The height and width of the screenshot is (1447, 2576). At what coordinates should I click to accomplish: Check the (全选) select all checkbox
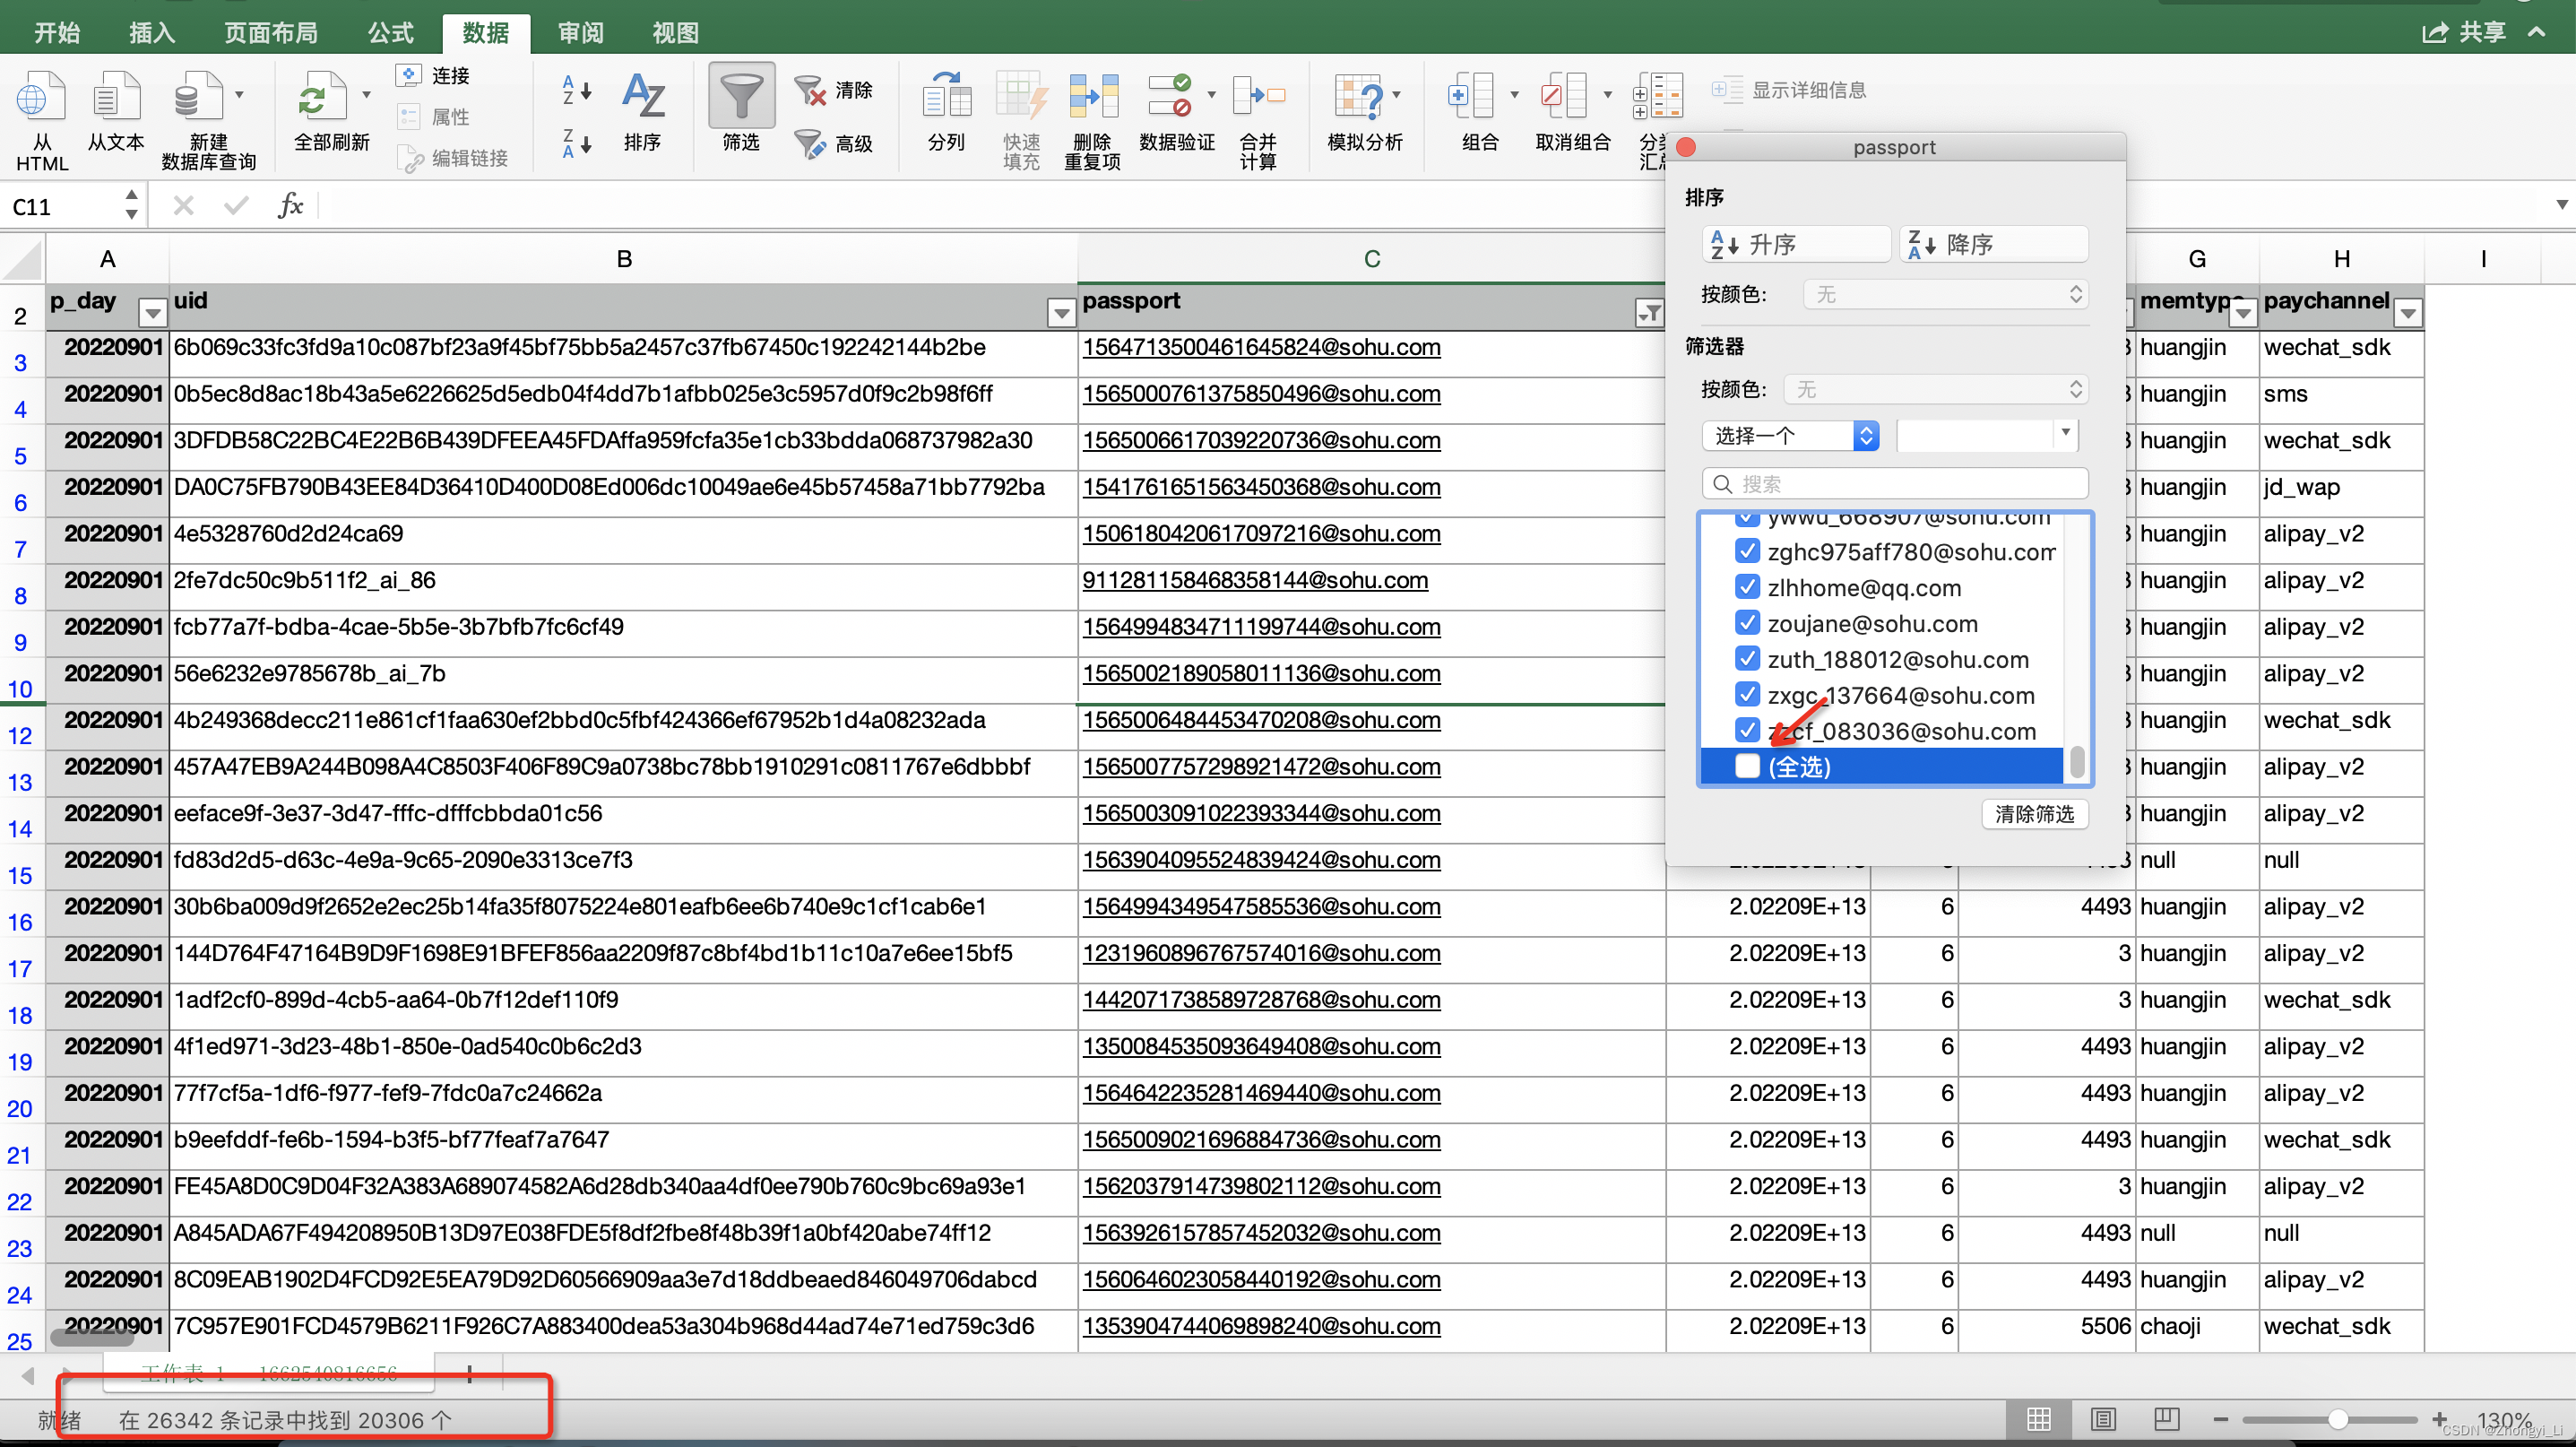(x=1747, y=766)
